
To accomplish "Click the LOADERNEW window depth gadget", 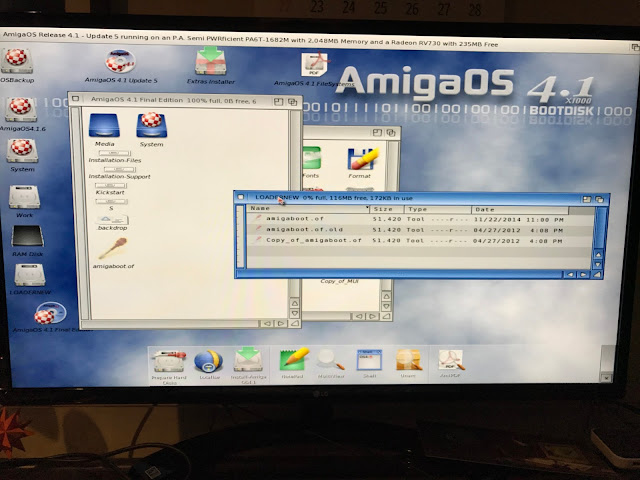I will pos(600,199).
